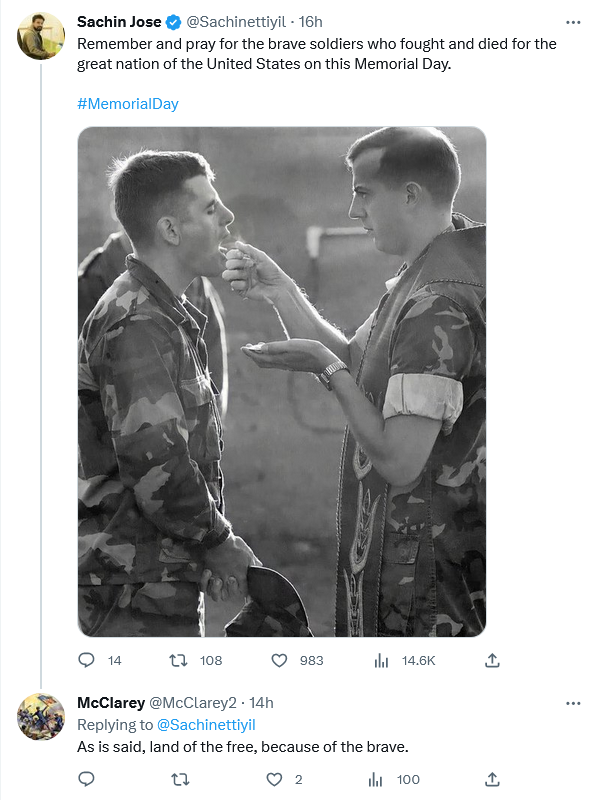Enlarge the black-and-white soldiers photo
Viewport: 598px width, 800px height.
(x=282, y=382)
